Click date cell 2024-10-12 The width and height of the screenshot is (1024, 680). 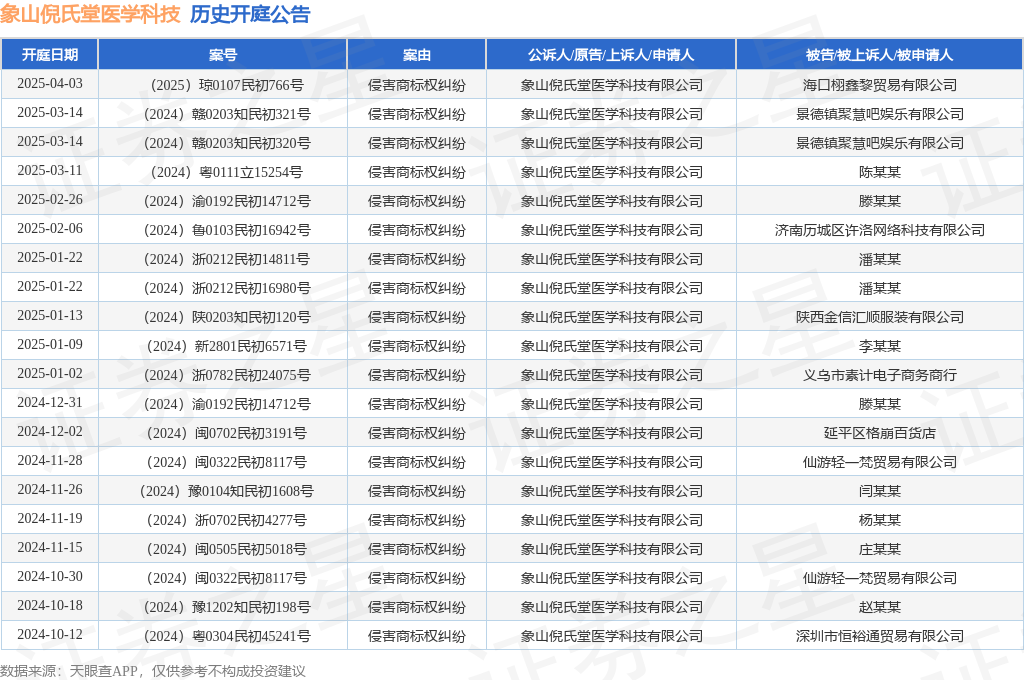tap(50, 634)
